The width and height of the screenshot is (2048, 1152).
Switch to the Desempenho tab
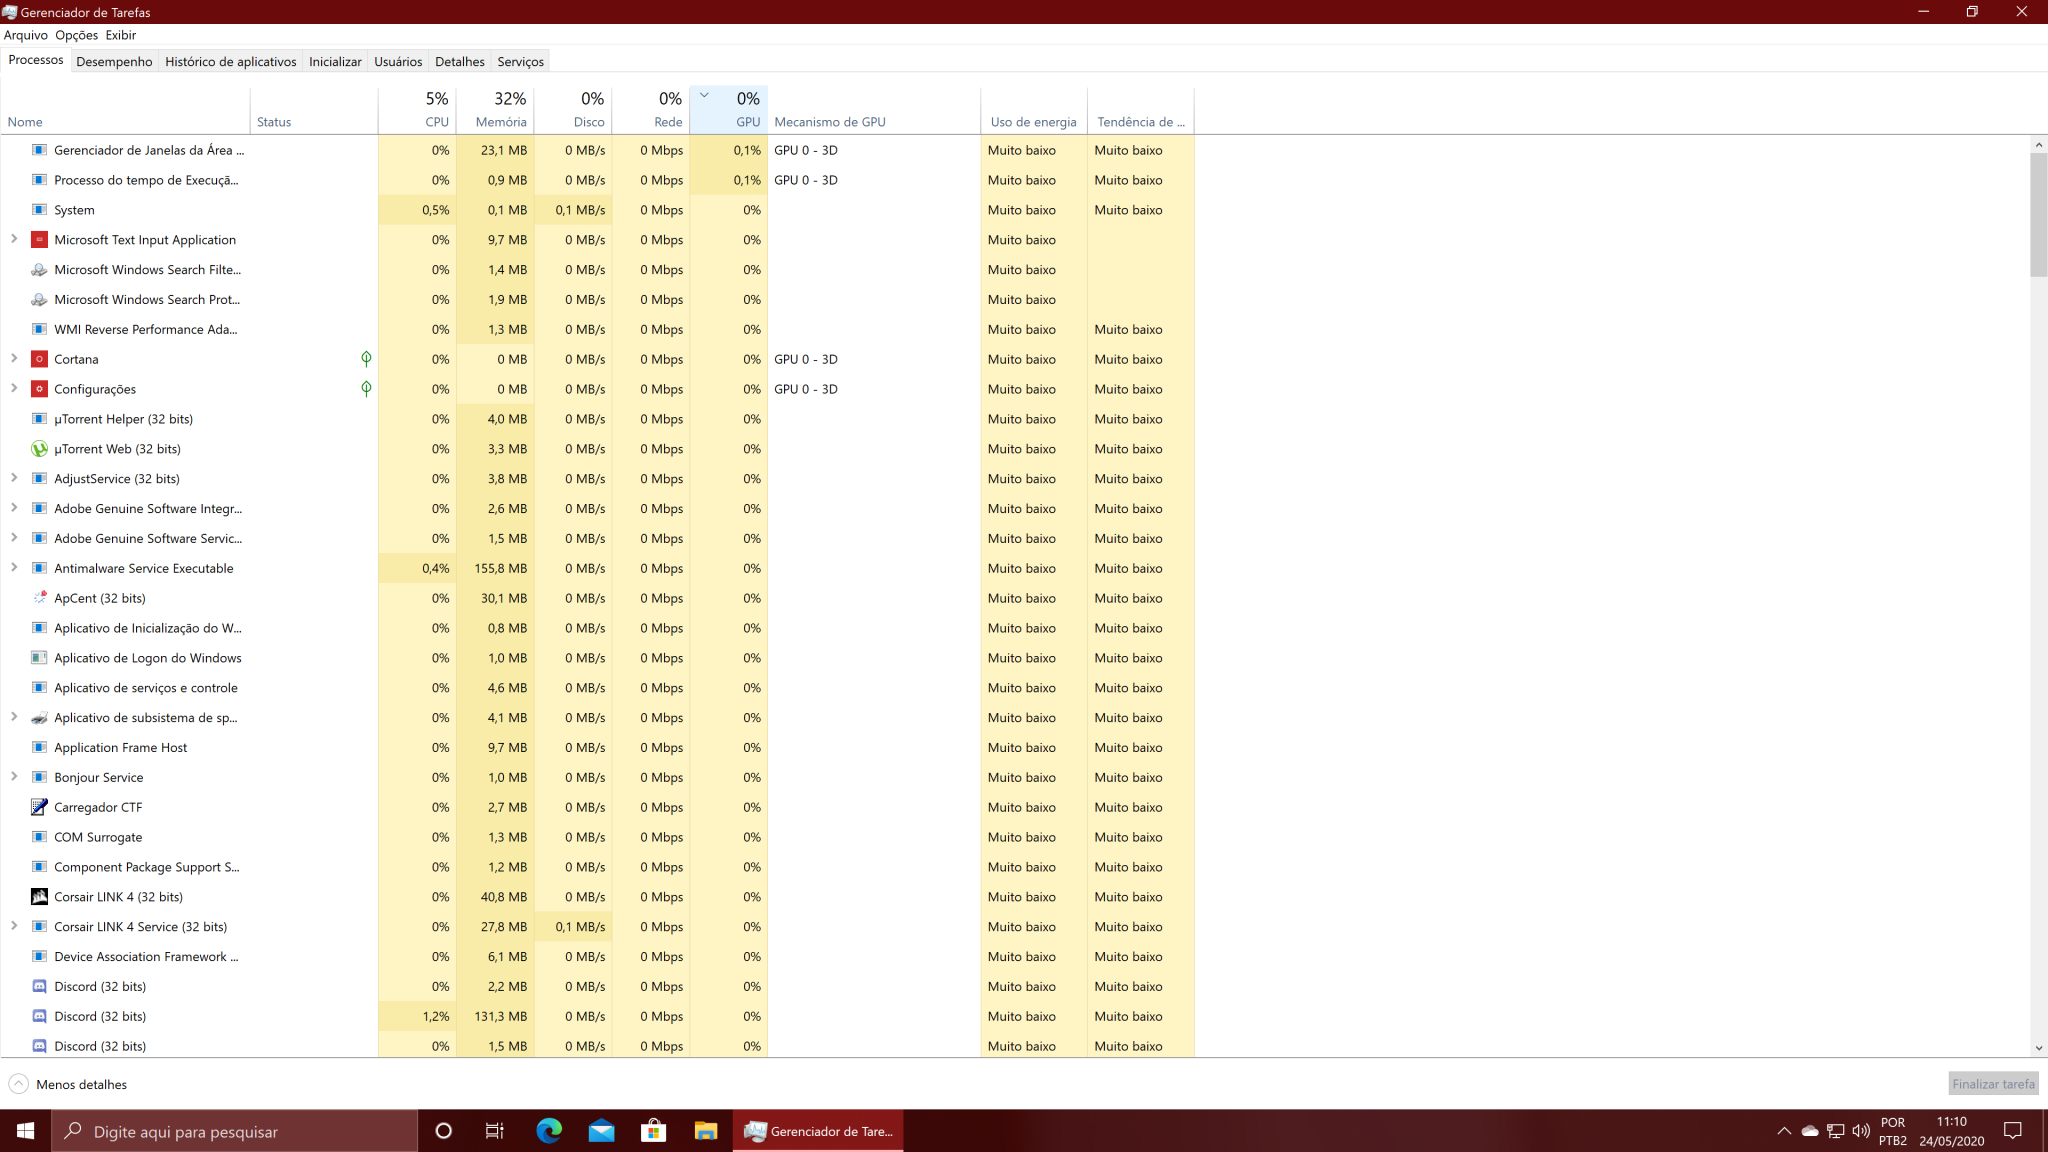coord(114,62)
